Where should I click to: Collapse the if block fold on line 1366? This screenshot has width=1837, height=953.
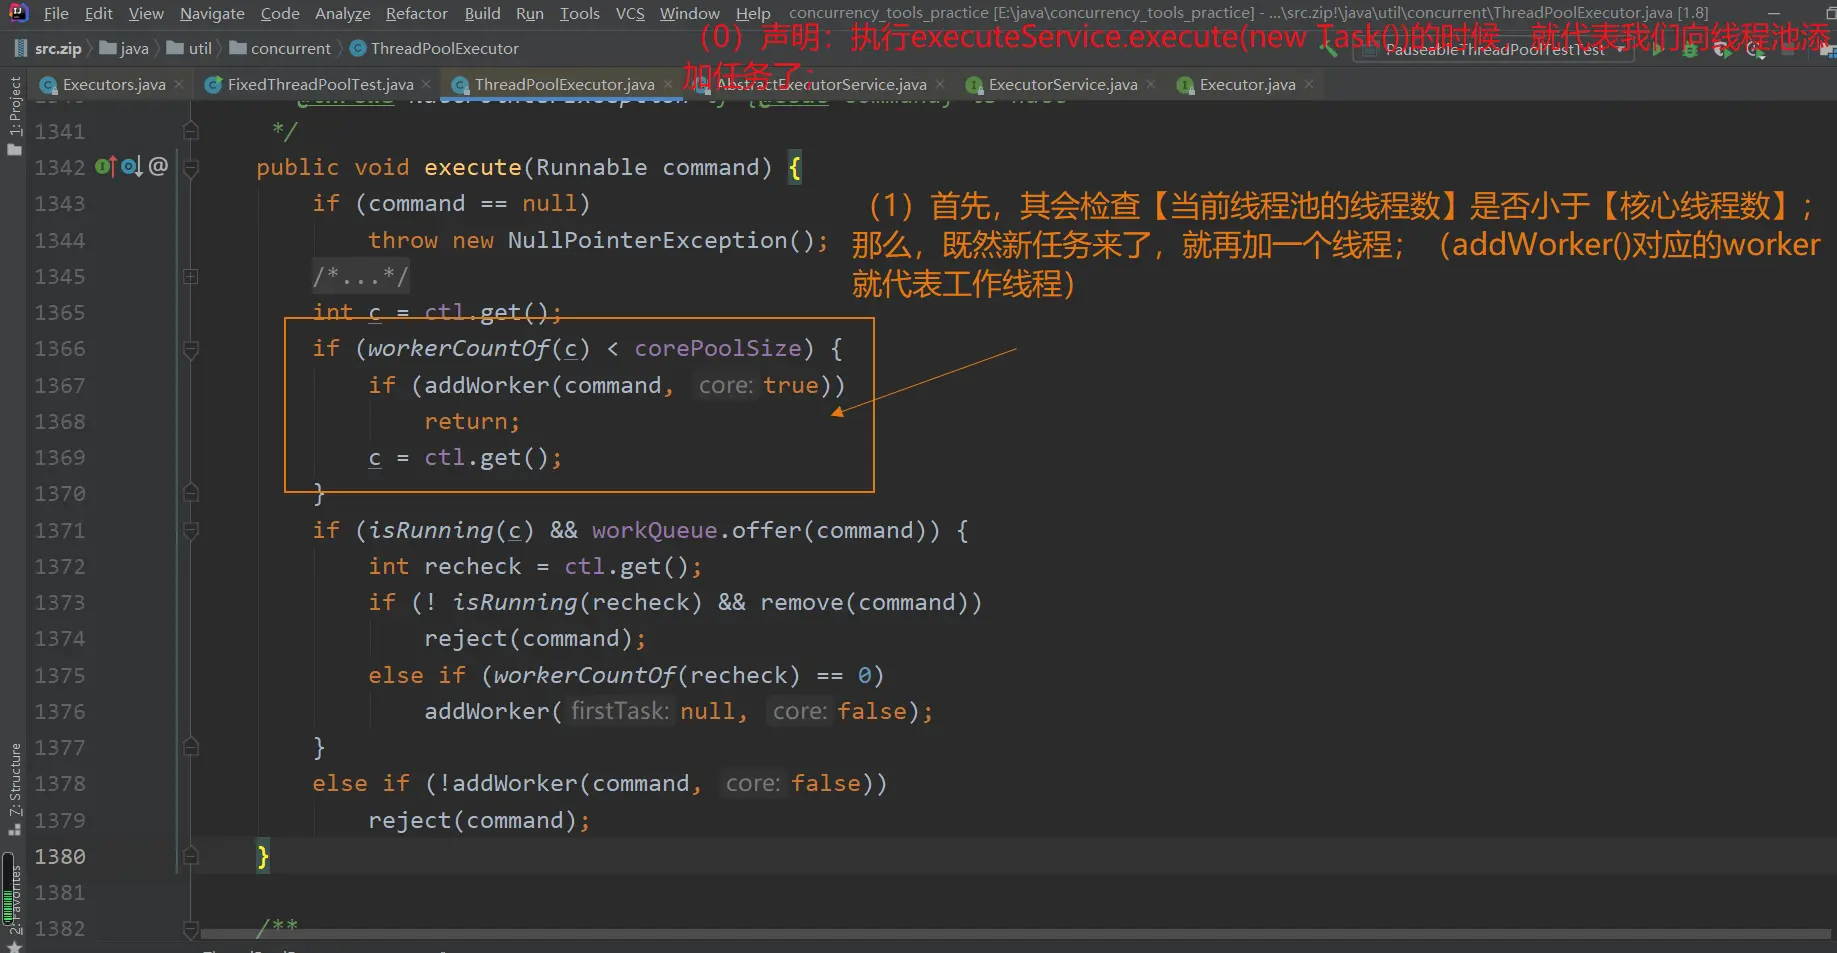(x=191, y=349)
